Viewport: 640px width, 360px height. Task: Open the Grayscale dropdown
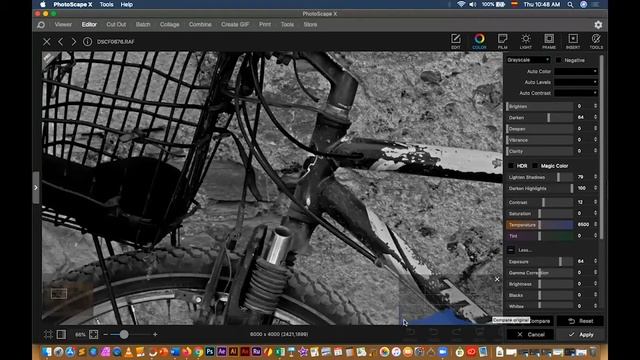(x=528, y=60)
